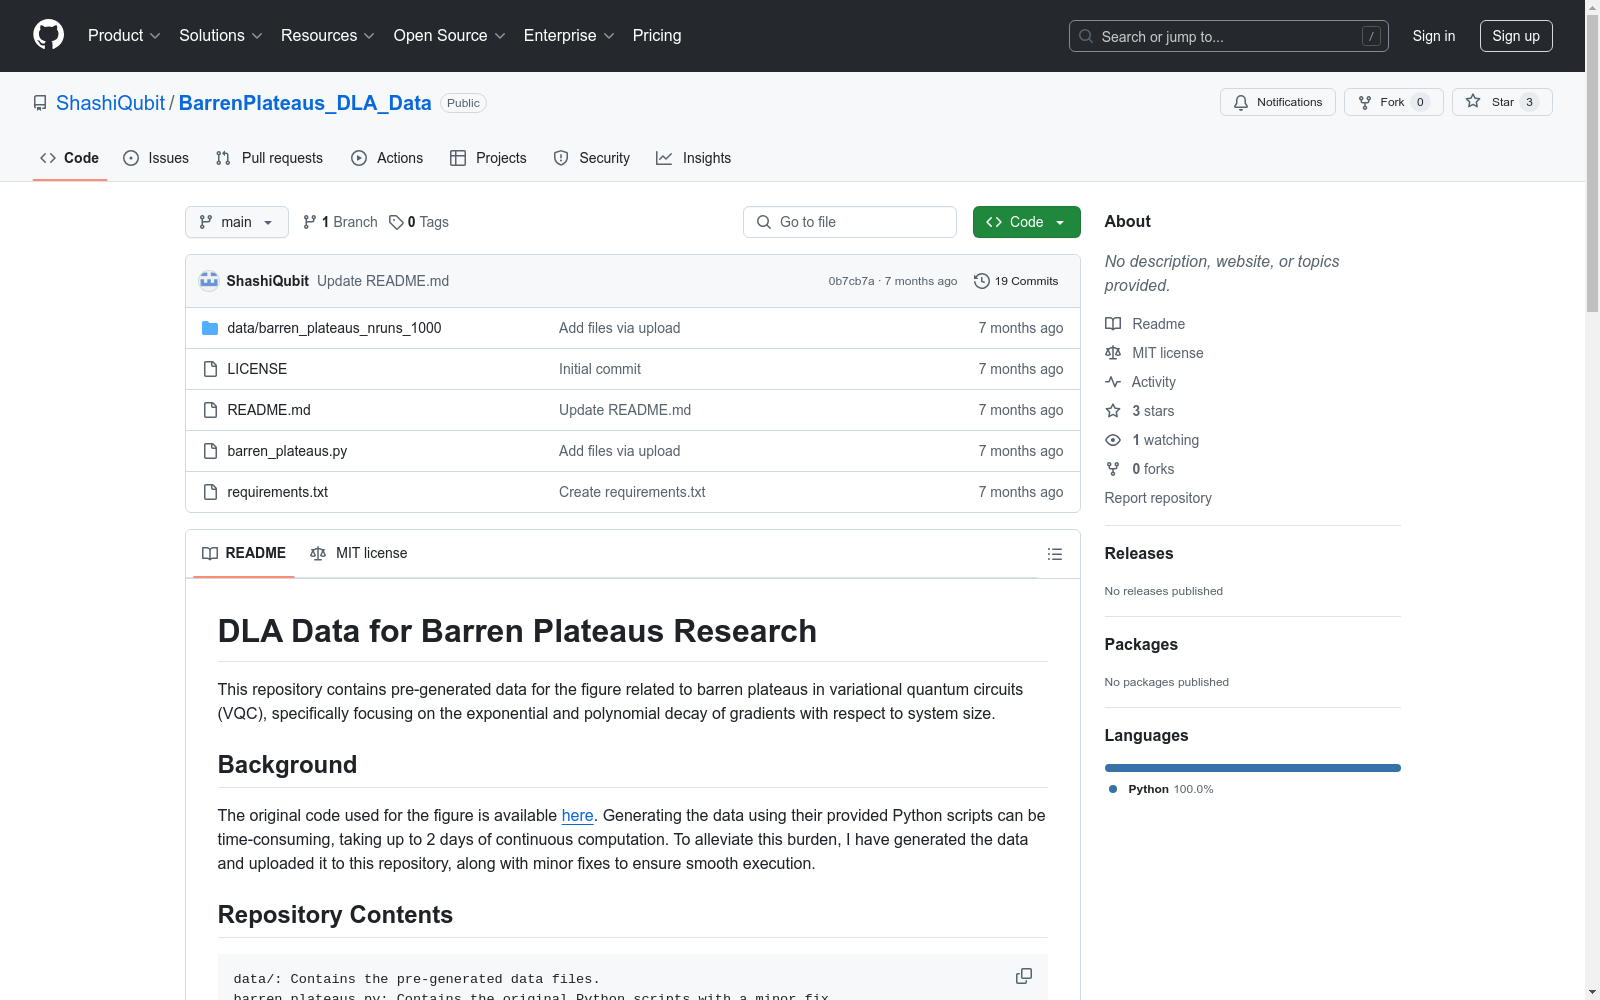
Task: Select the Code tab
Action: click(70, 158)
